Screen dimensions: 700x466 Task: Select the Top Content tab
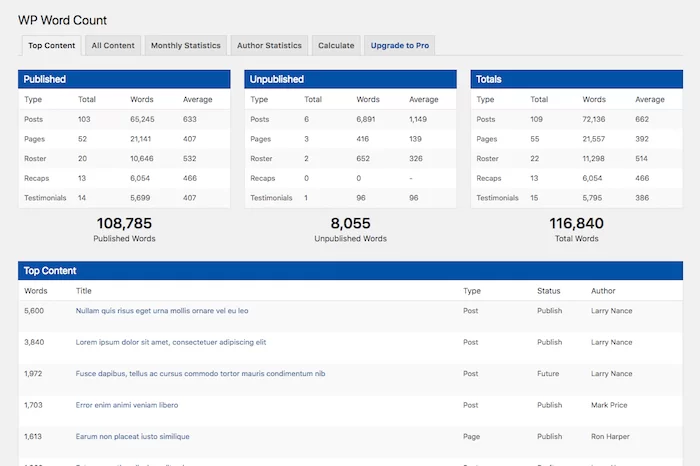51,45
